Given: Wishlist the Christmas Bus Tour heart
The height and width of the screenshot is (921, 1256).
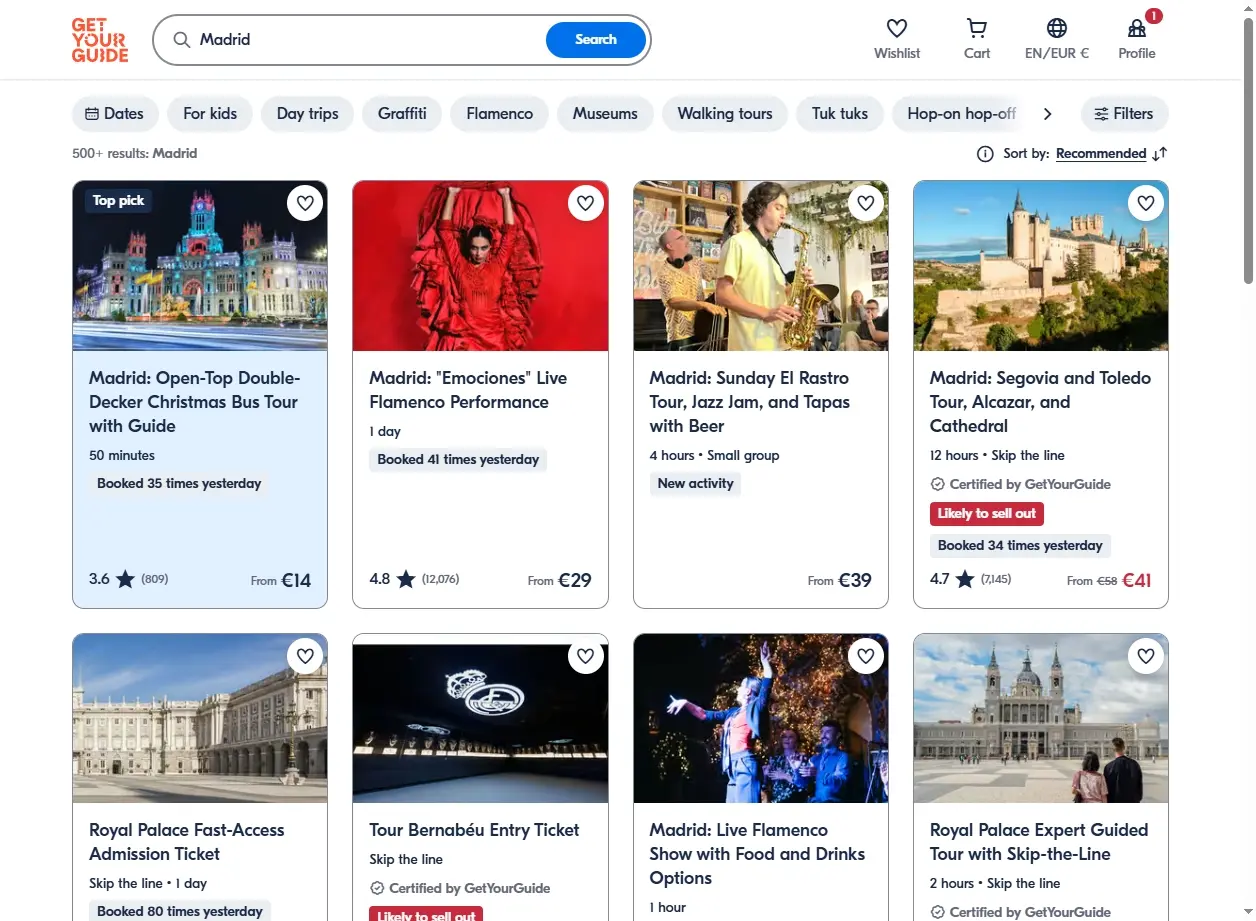Looking at the screenshot, I should [x=305, y=203].
